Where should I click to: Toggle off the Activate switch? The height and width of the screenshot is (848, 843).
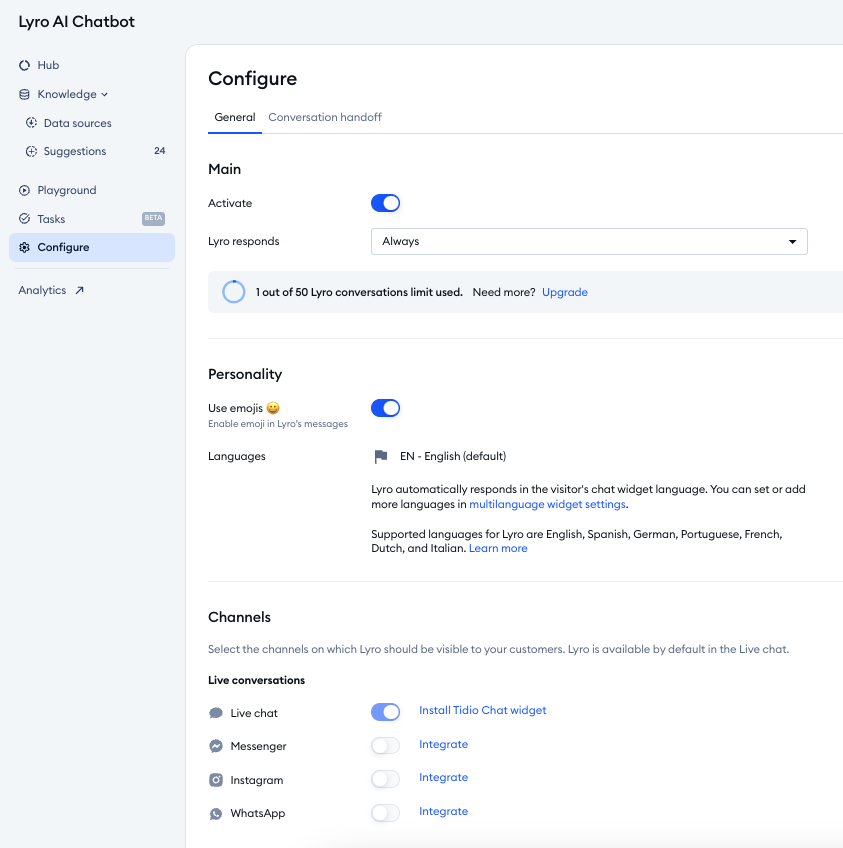click(385, 203)
